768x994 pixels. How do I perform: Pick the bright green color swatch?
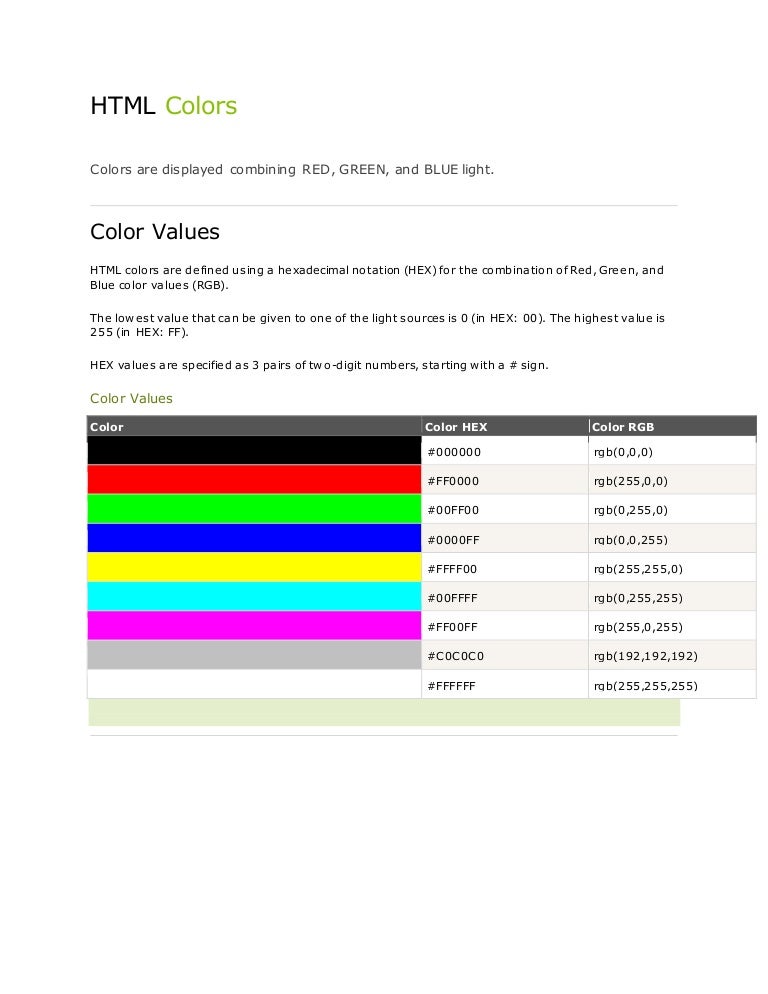pos(254,509)
